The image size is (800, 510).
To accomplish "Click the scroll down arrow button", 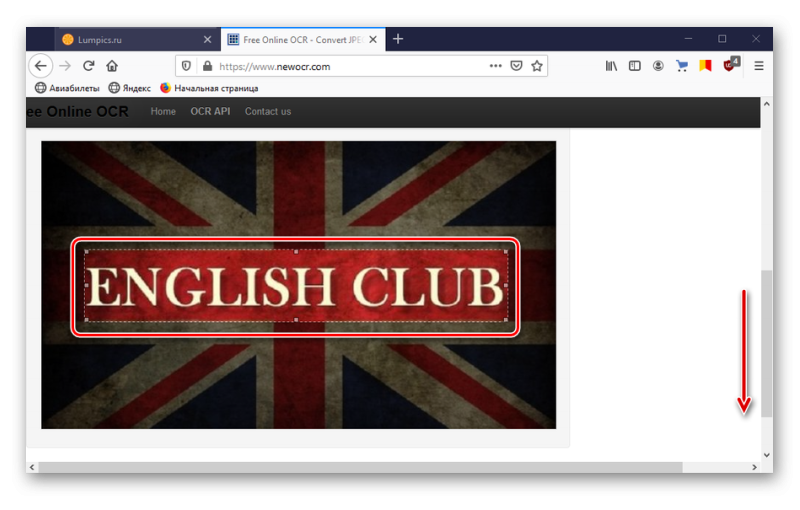I will tap(766, 454).
